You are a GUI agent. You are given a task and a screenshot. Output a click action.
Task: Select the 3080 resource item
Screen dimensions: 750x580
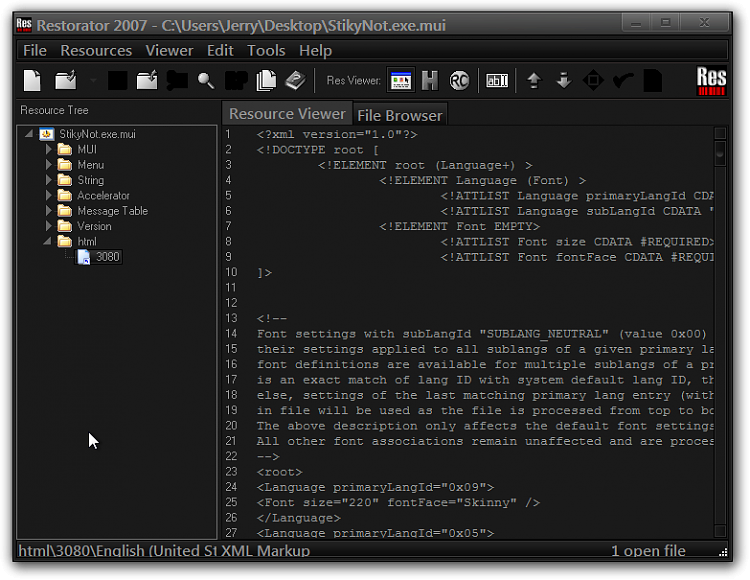tap(107, 257)
